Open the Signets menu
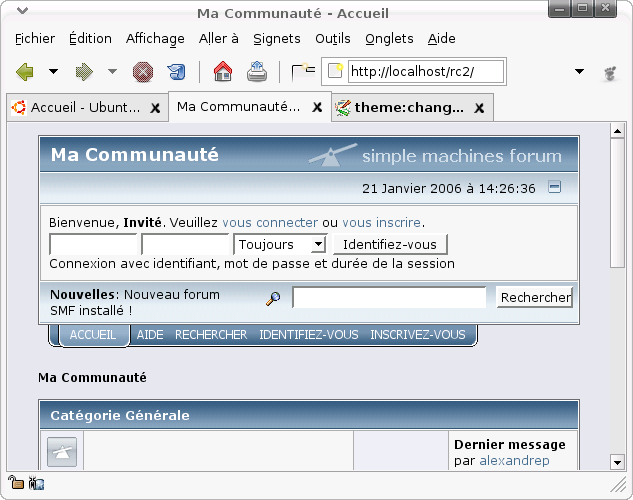The height and width of the screenshot is (500, 633). [x=277, y=39]
